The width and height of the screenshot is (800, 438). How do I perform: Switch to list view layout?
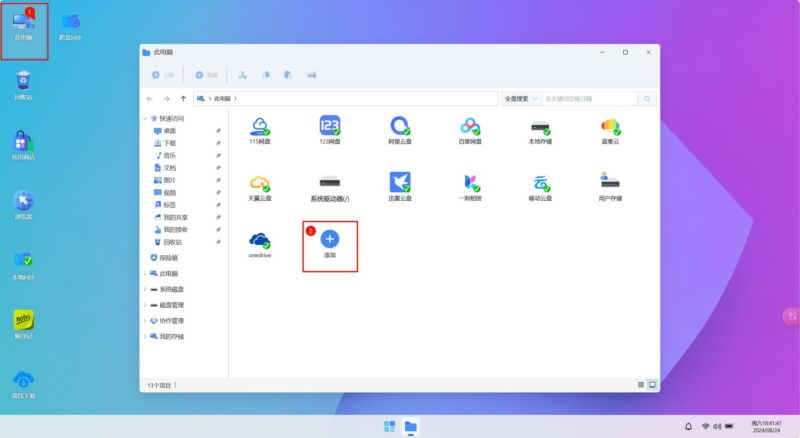(x=641, y=384)
